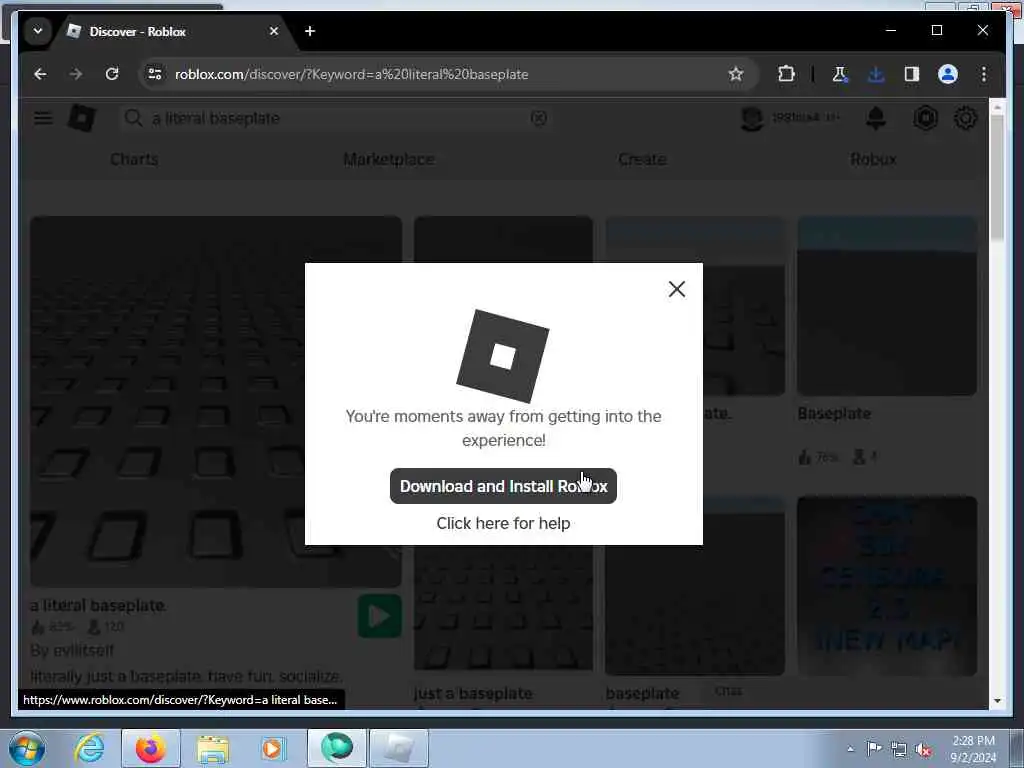Click the scrollbar down arrow

pyautogui.click(x=997, y=701)
